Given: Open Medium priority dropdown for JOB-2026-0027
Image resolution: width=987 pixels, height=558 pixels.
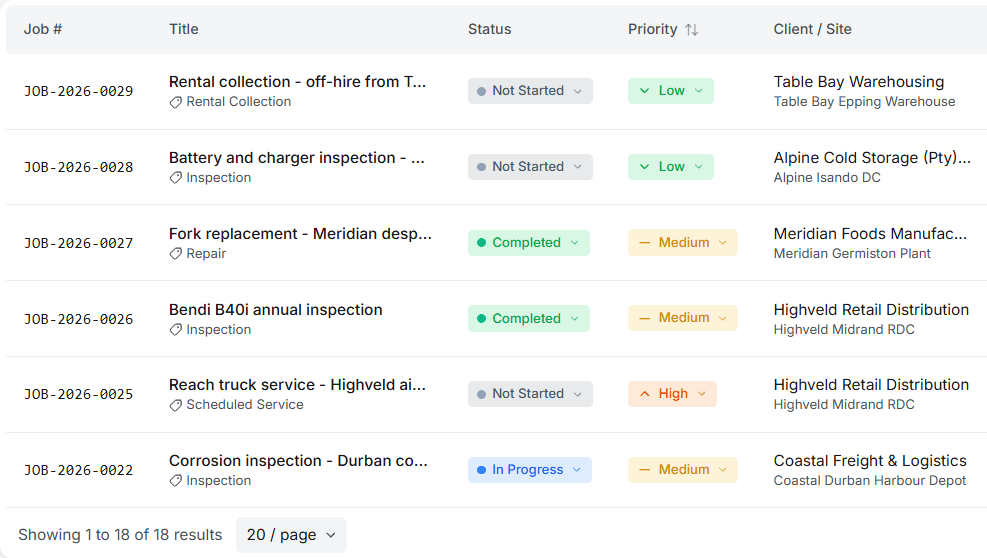Looking at the screenshot, I should pyautogui.click(x=682, y=242).
